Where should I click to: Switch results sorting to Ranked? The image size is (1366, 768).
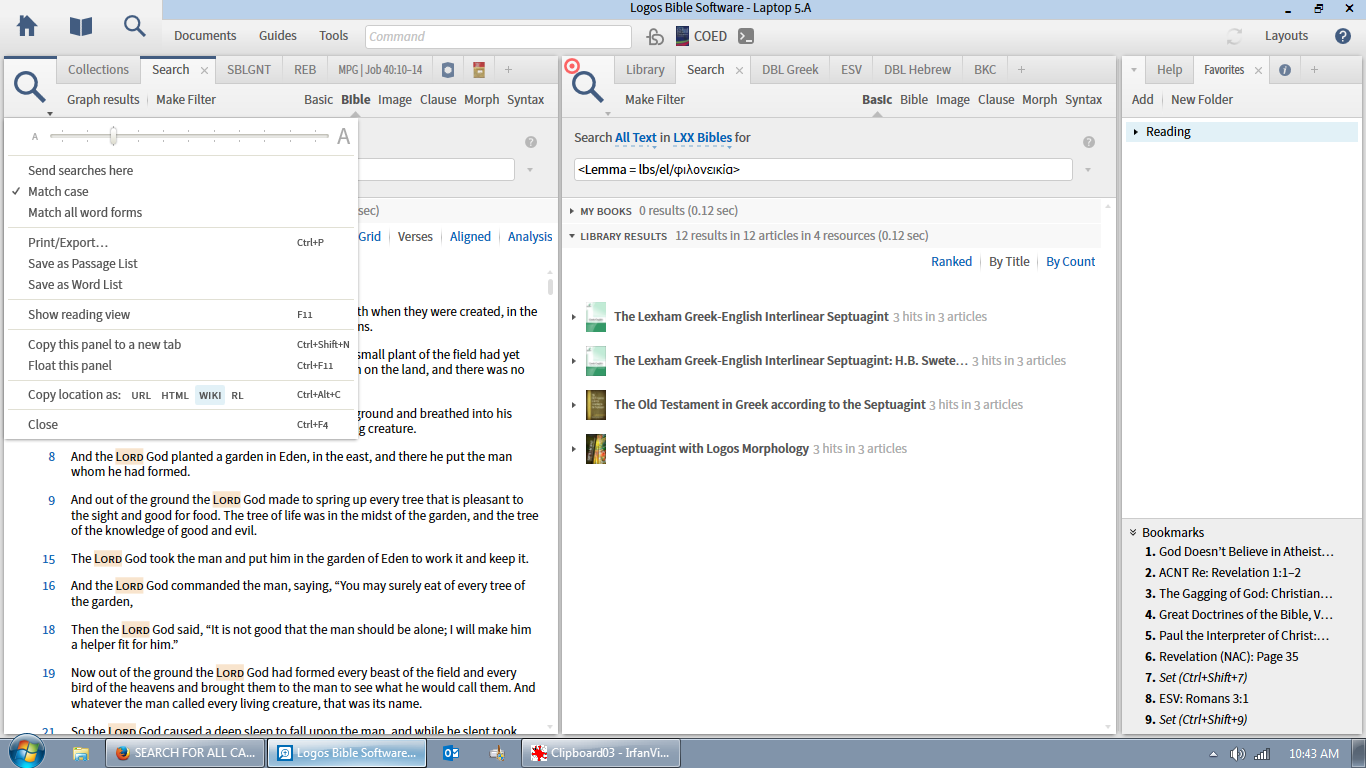(951, 261)
